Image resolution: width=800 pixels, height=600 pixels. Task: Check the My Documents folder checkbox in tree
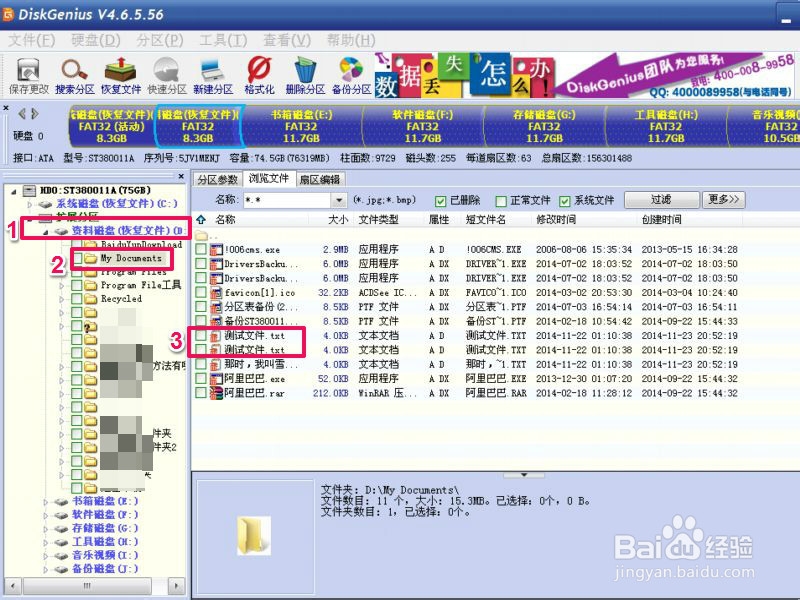click(77, 259)
